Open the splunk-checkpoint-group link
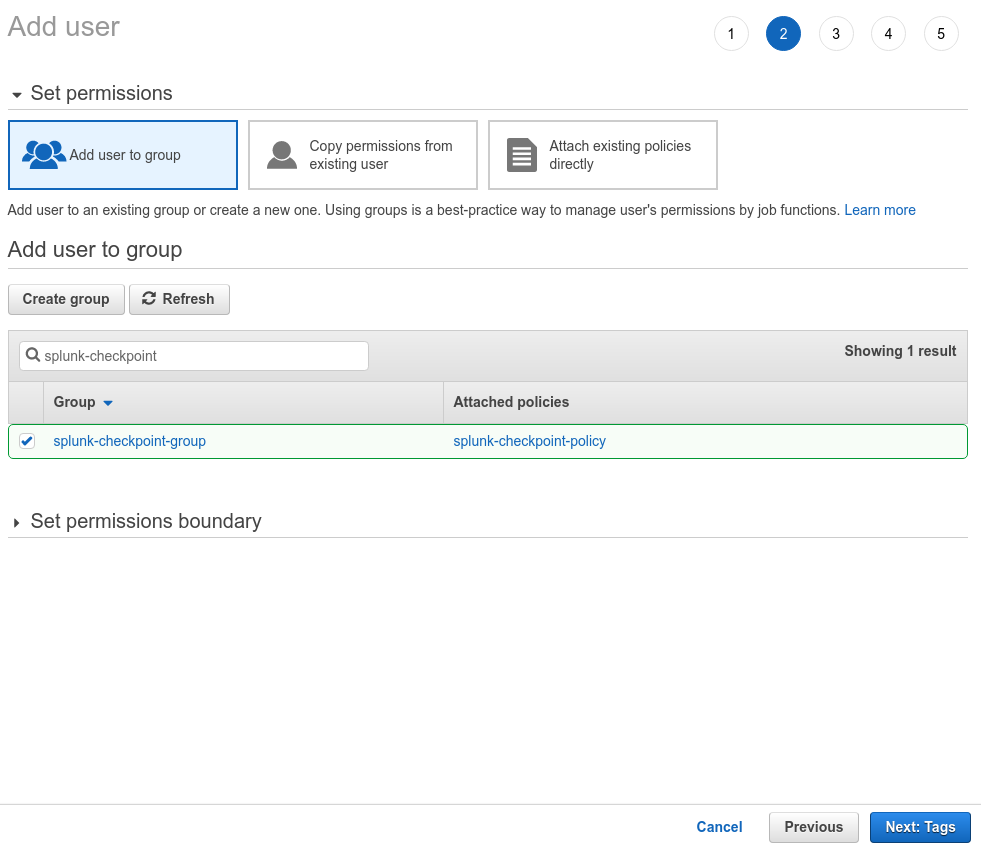Image resolution: width=981 pixels, height=849 pixels. click(130, 441)
